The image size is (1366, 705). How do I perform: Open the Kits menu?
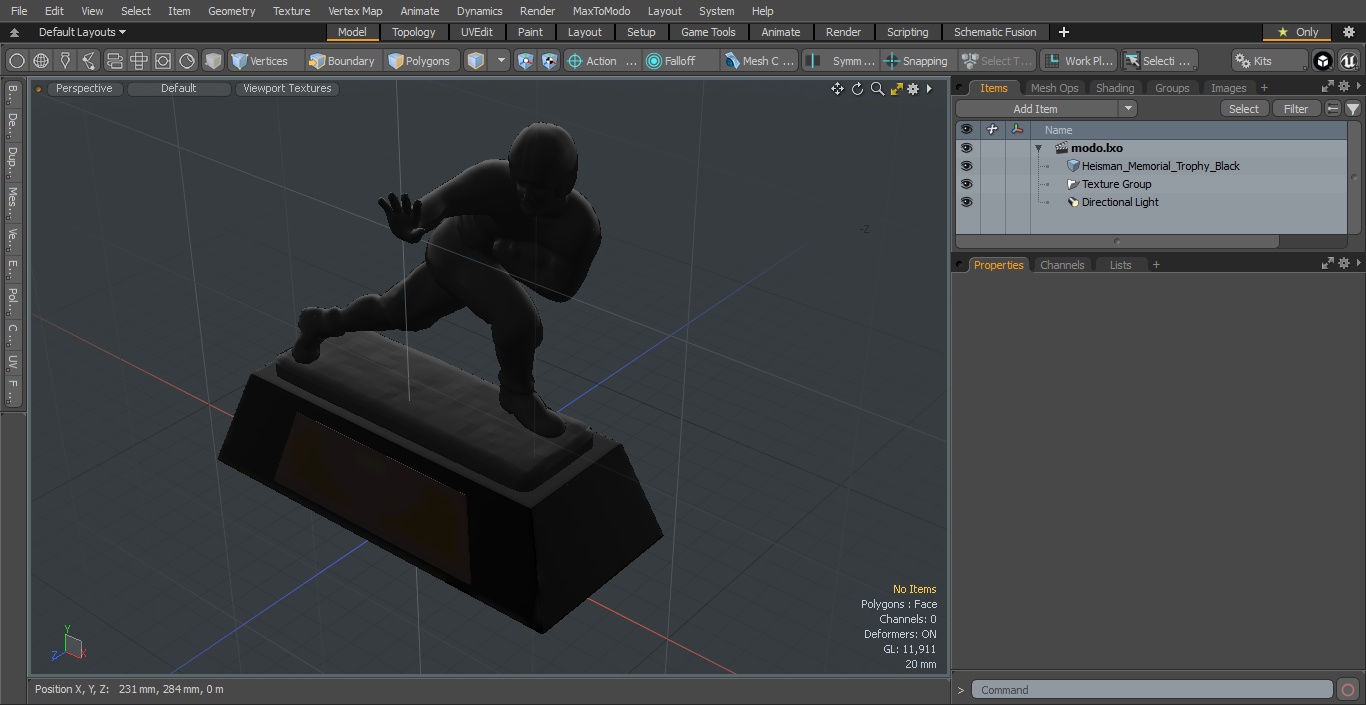pos(1268,61)
